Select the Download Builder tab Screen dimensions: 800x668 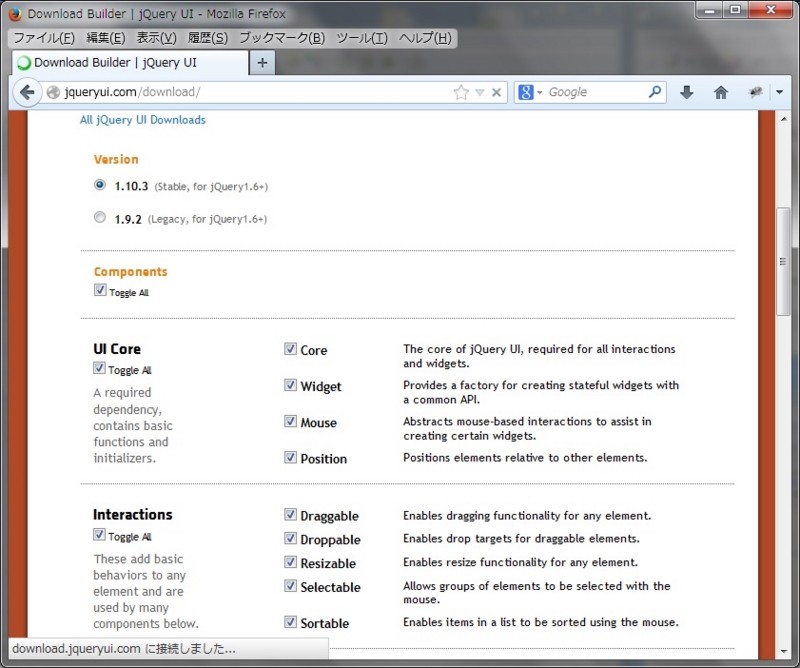pyautogui.click(x=130, y=63)
